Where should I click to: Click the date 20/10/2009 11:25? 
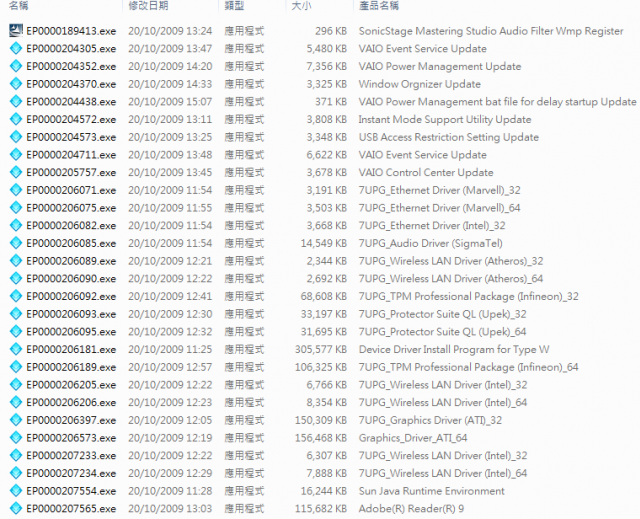(170, 349)
